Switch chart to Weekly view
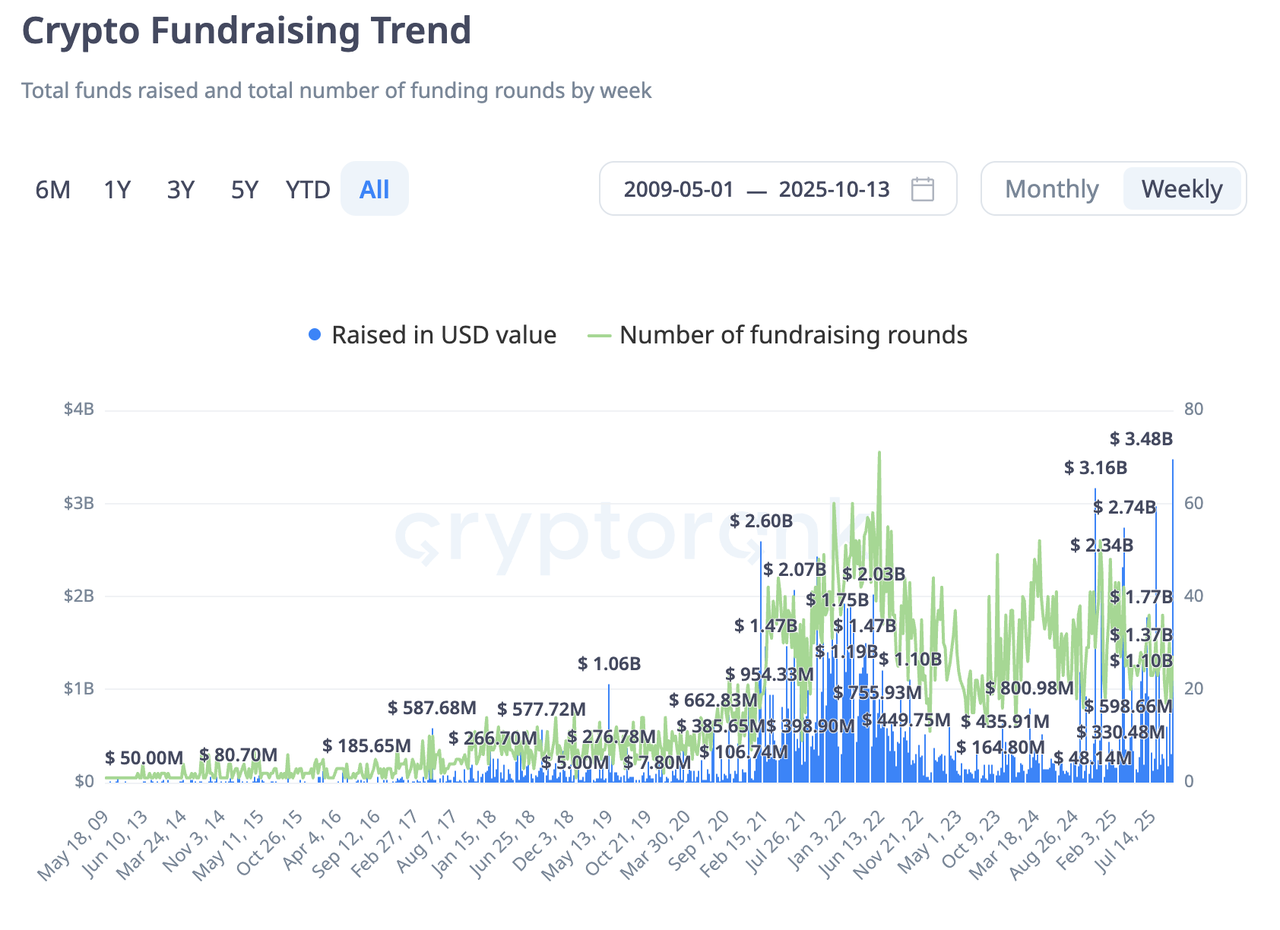This screenshot has width=1280, height=930. pyautogui.click(x=1181, y=189)
